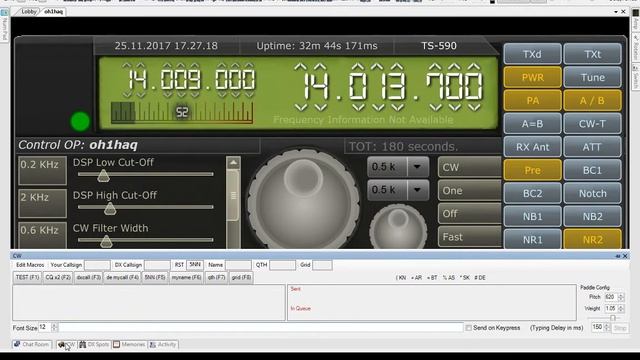This screenshot has width=640, height=360.
Task: Open the Activity tab
Action: (x=163, y=344)
